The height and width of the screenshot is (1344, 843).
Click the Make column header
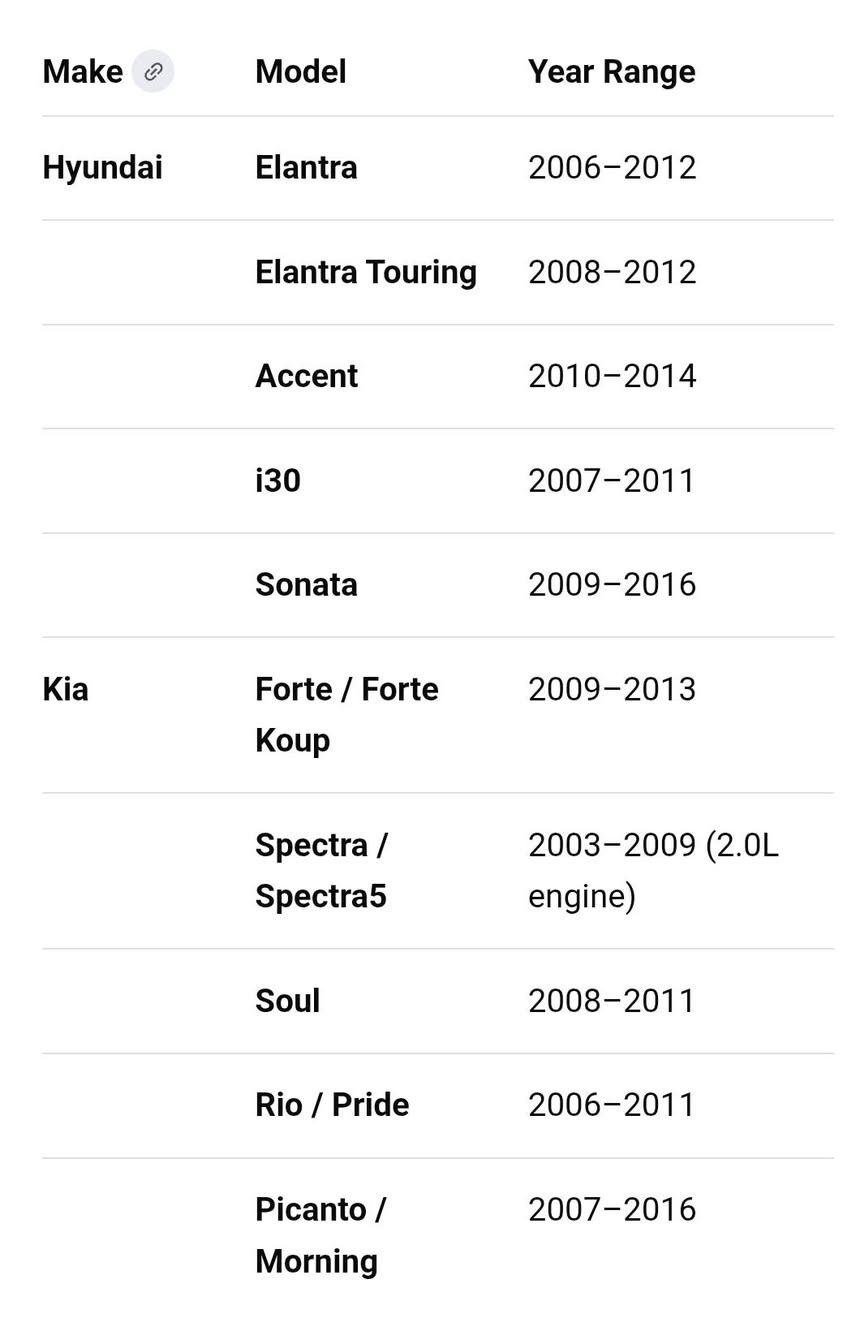tap(82, 72)
